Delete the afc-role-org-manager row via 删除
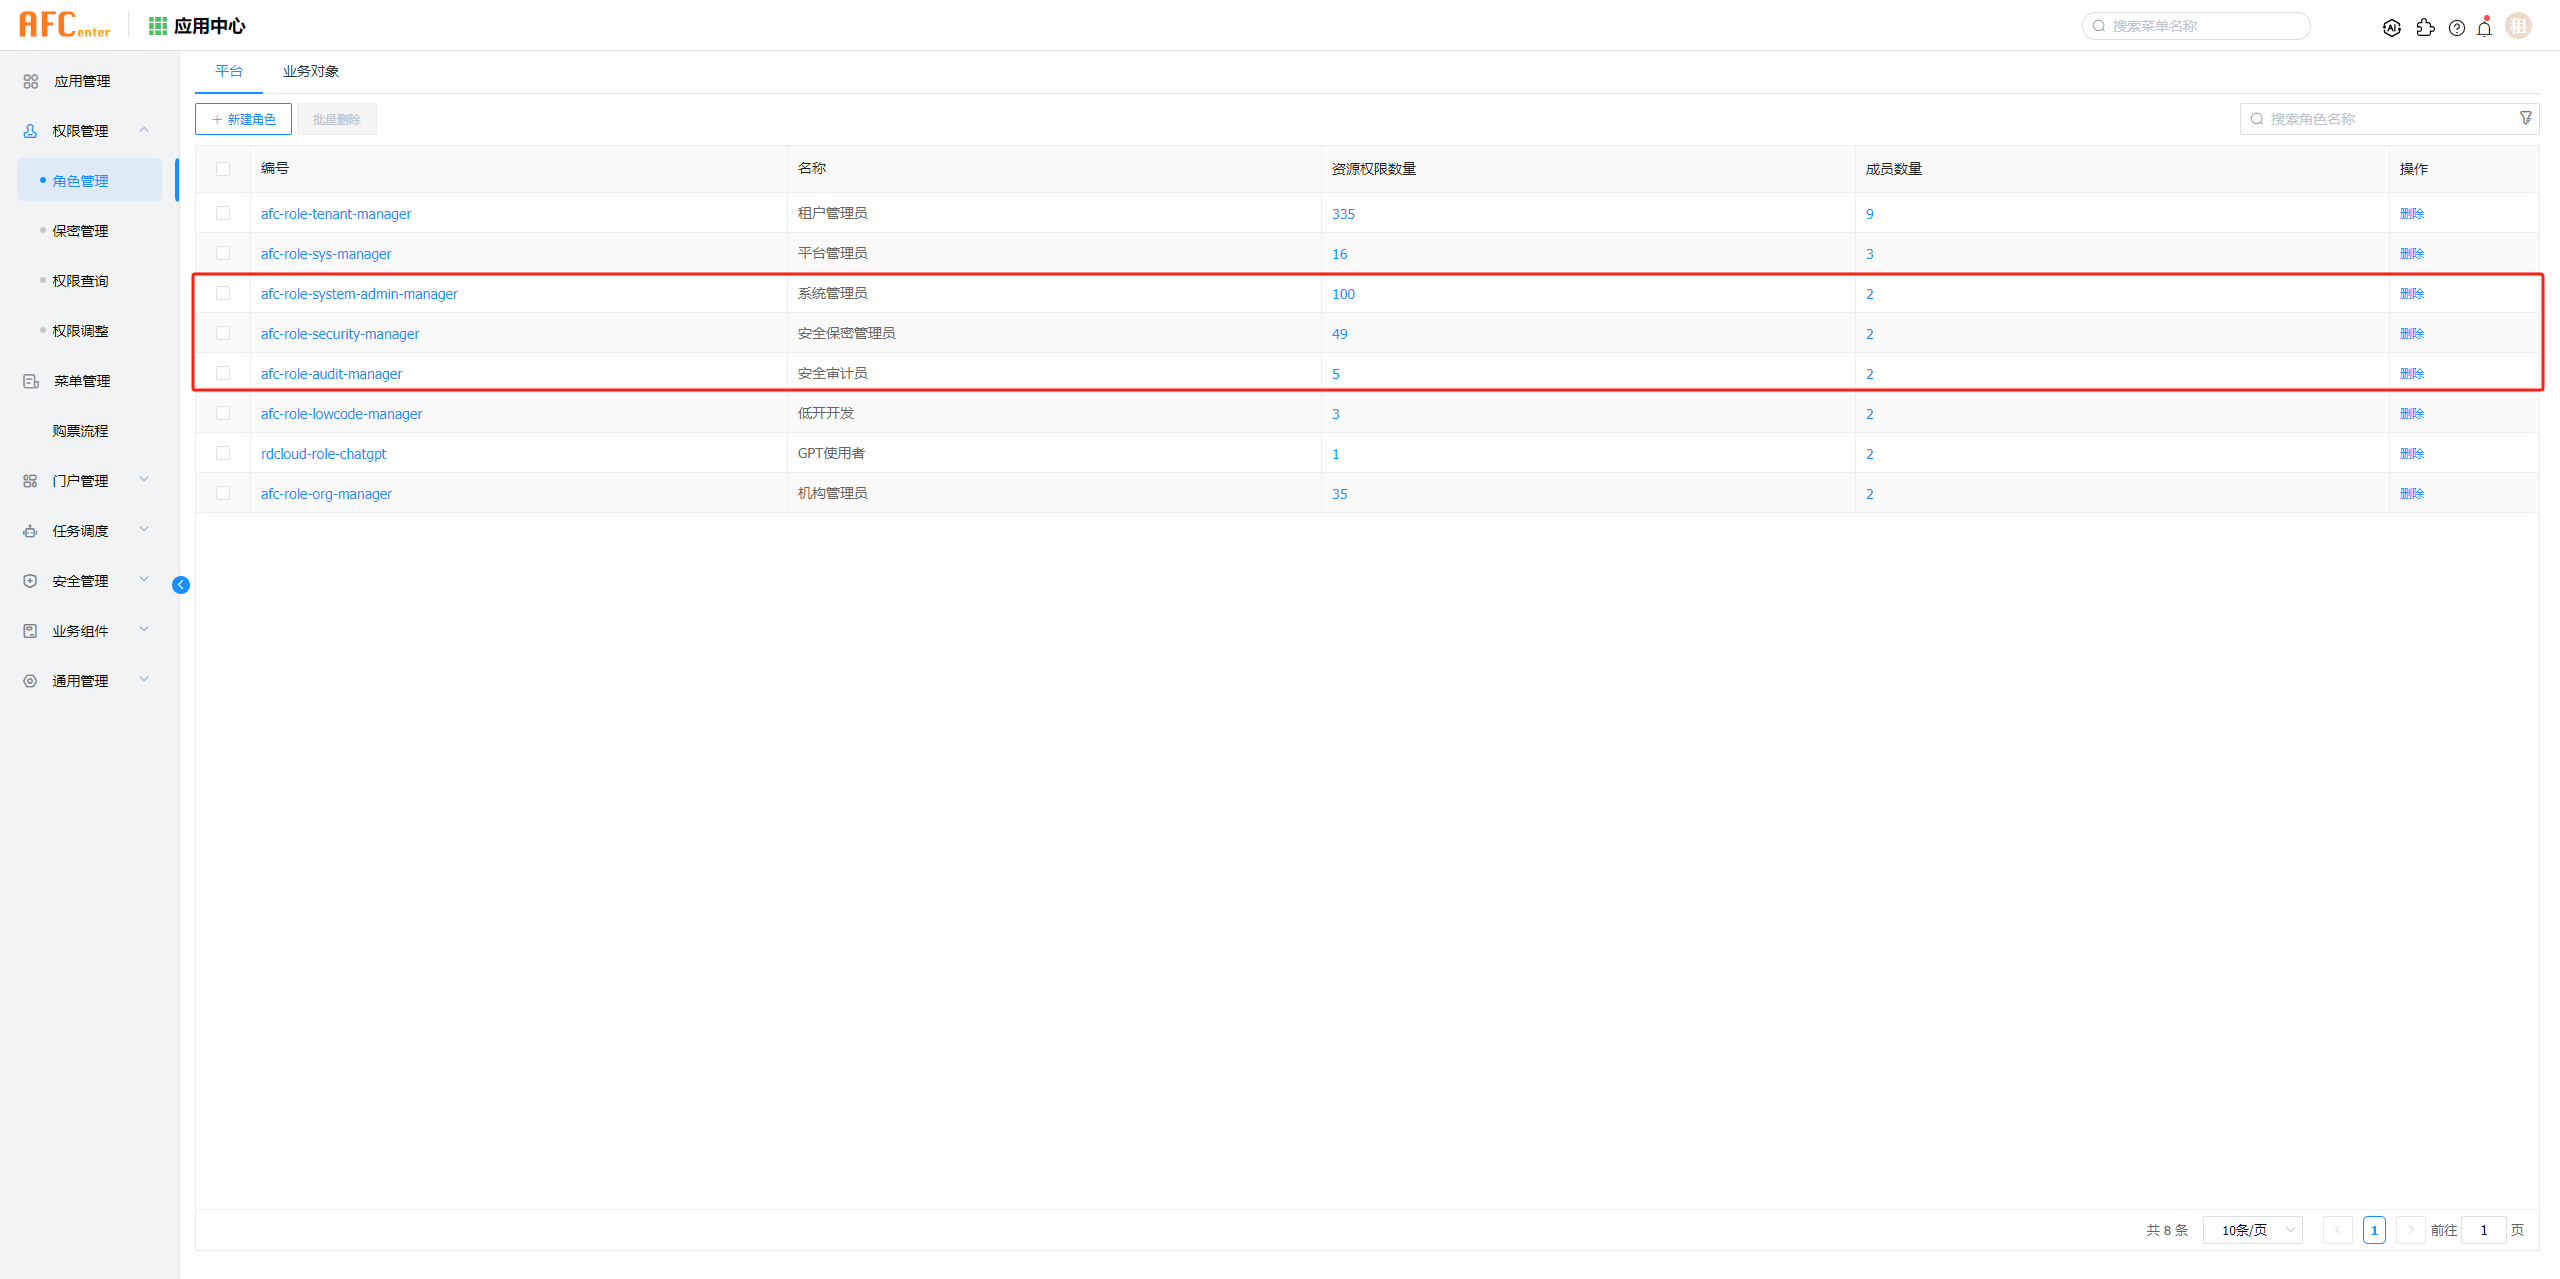Image resolution: width=2560 pixels, height=1279 pixels. [x=2411, y=493]
